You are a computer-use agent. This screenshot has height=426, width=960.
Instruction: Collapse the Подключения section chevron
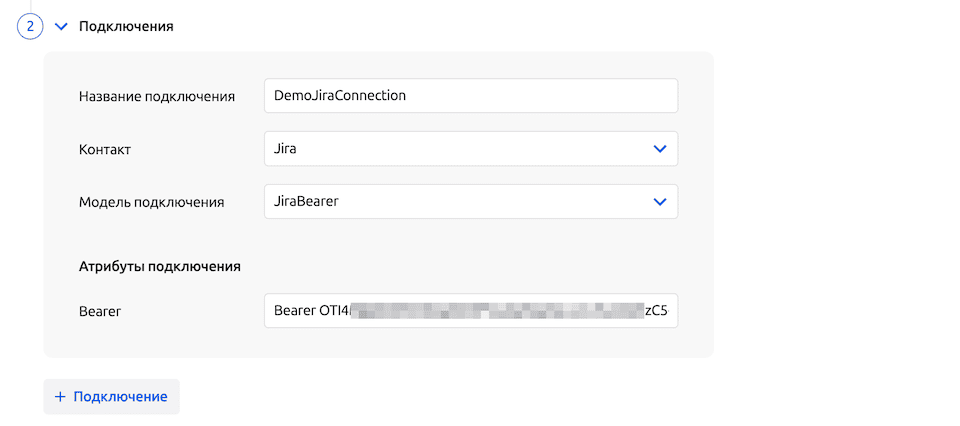pyautogui.click(x=61, y=27)
